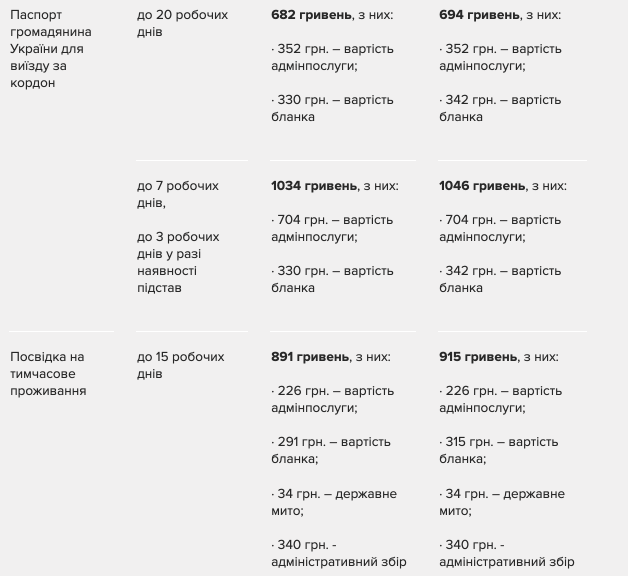Click the "Паспорт громадянина України для виїзду за кордон" row label
The image size is (628, 576).
pos(56,49)
